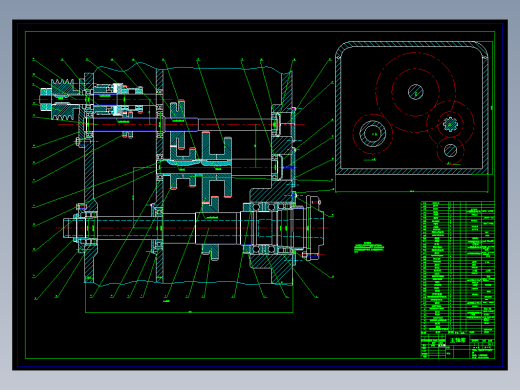Click the hatched housing outline of the side view
Image resolution: width=520 pixels, height=390 pixels.
click(412, 108)
